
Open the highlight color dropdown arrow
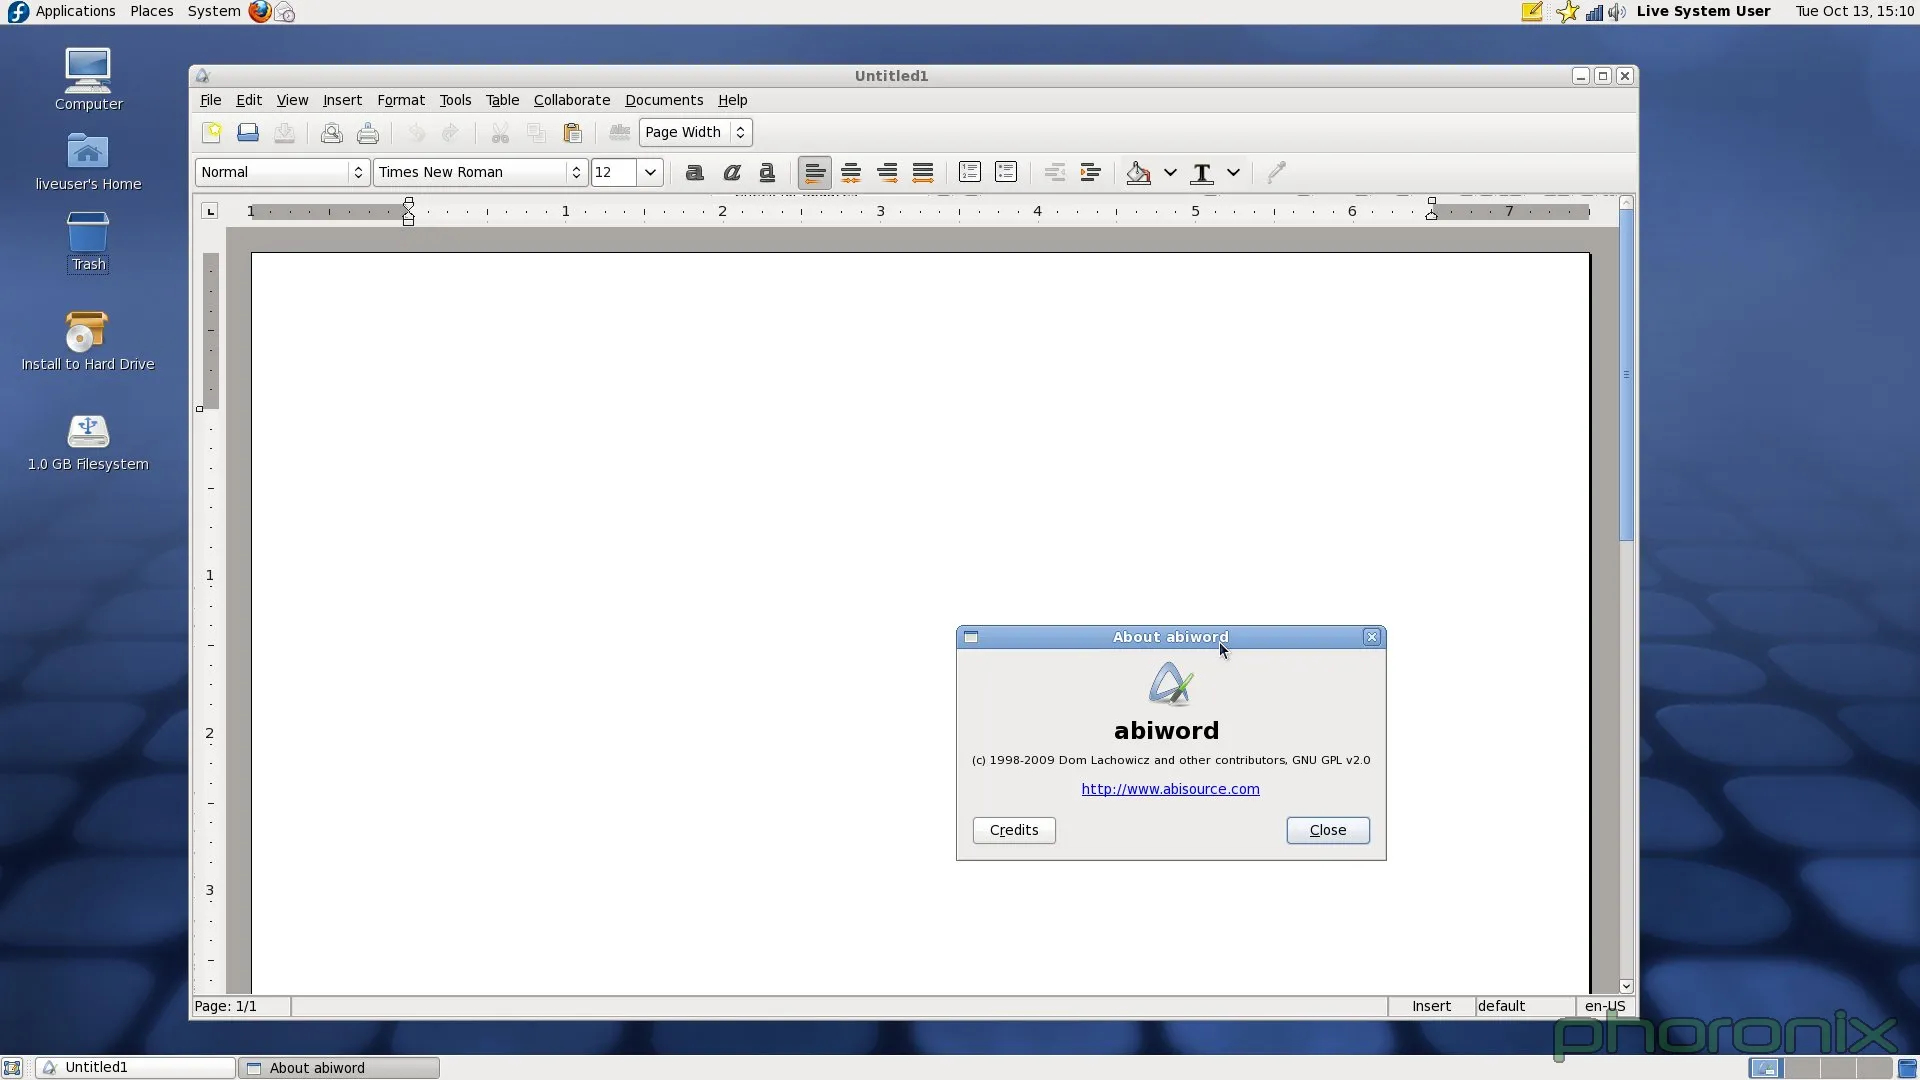(1170, 172)
